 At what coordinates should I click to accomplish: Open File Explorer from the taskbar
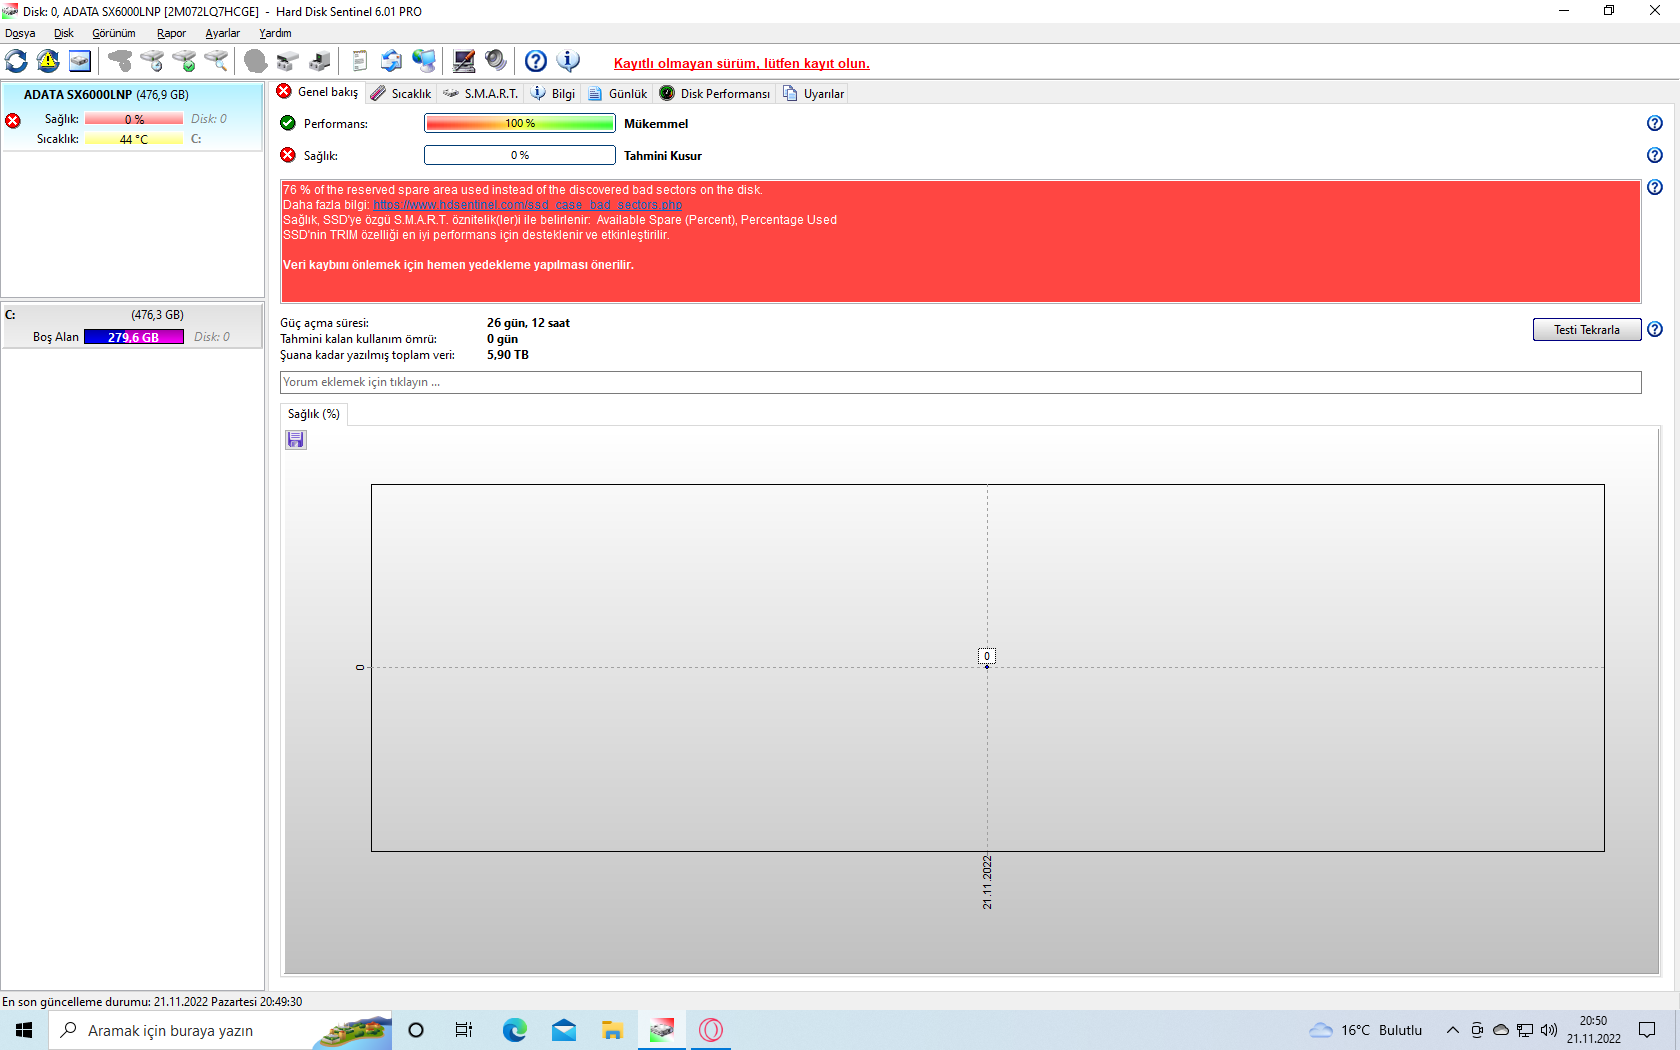pos(613,1030)
